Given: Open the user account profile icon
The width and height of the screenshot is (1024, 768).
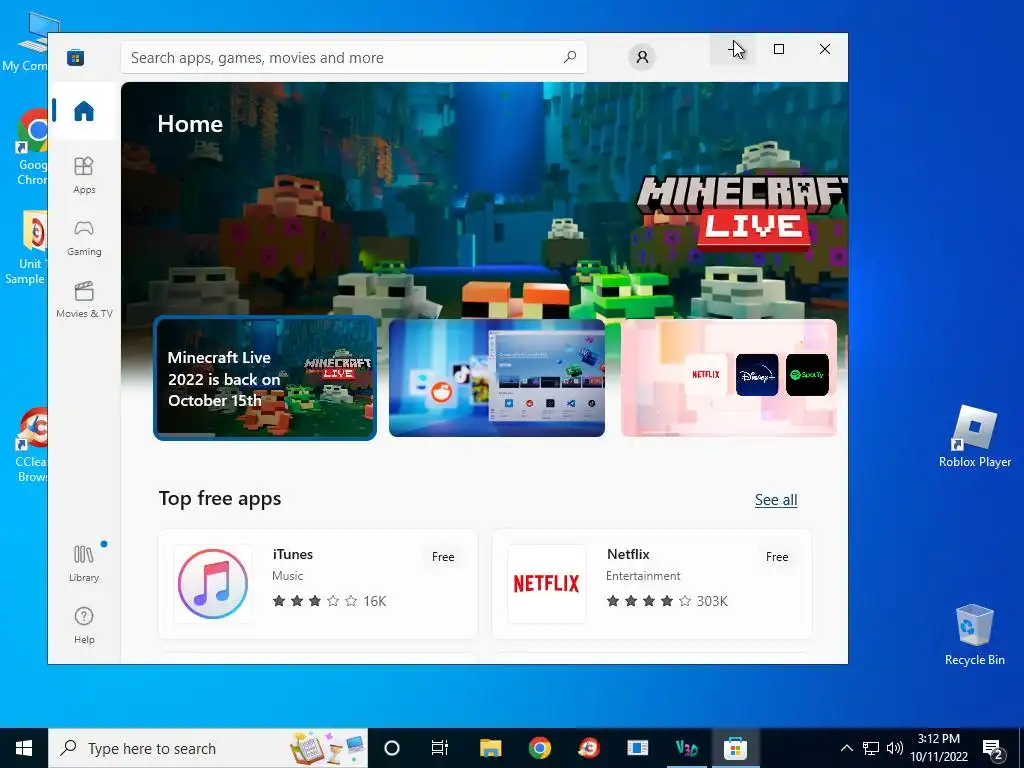Looking at the screenshot, I should [643, 57].
